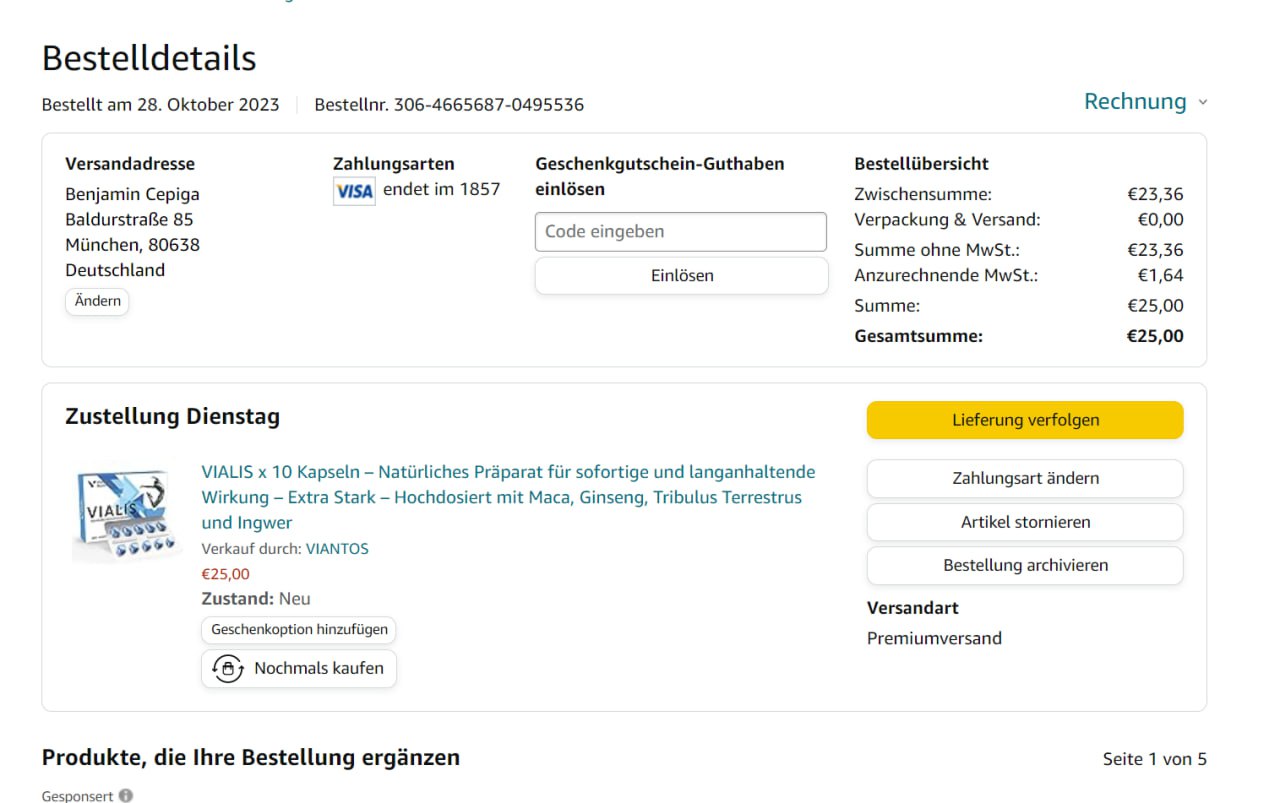
Task: Archive the order with Bestellung archivieren
Action: pos(1025,565)
